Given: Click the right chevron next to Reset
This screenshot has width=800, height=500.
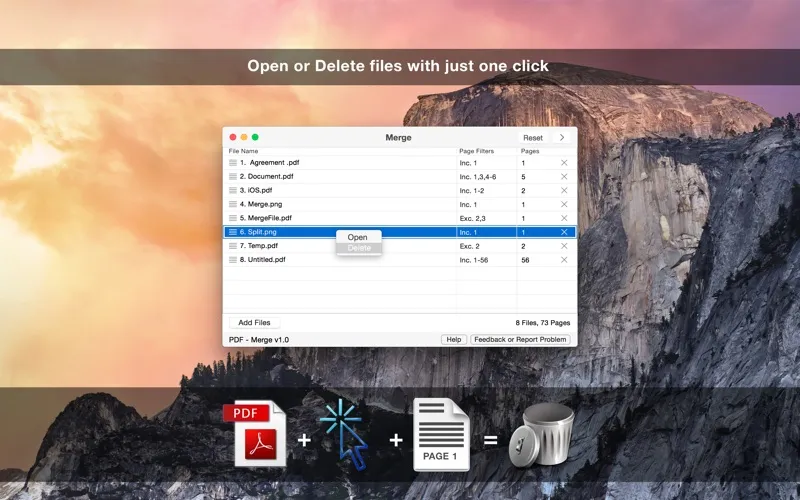Looking at the screenshot, I should point(562,138).
